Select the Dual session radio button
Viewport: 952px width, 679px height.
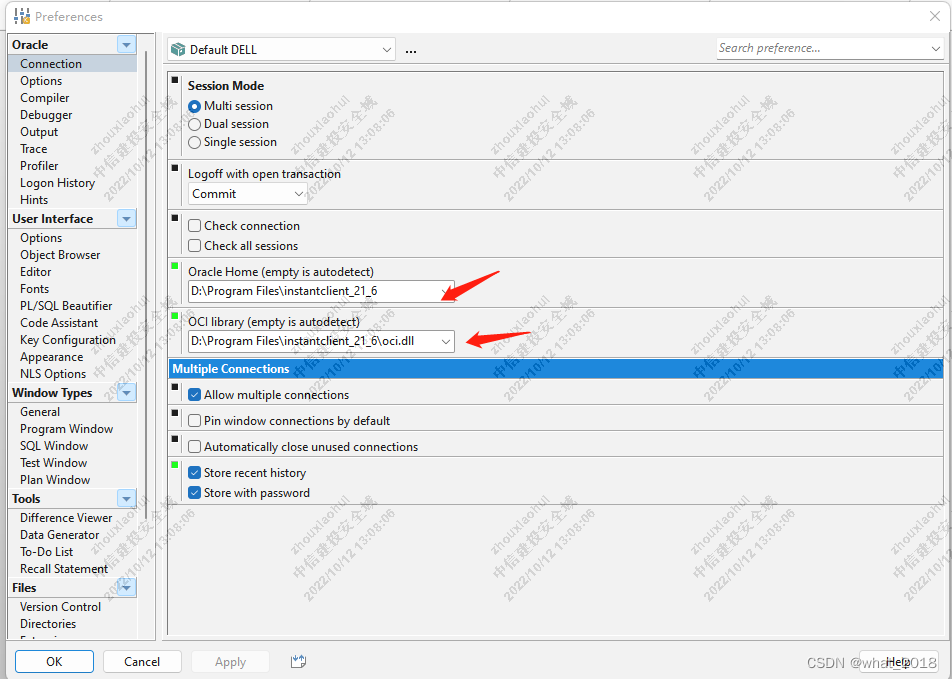click(194, 124)
